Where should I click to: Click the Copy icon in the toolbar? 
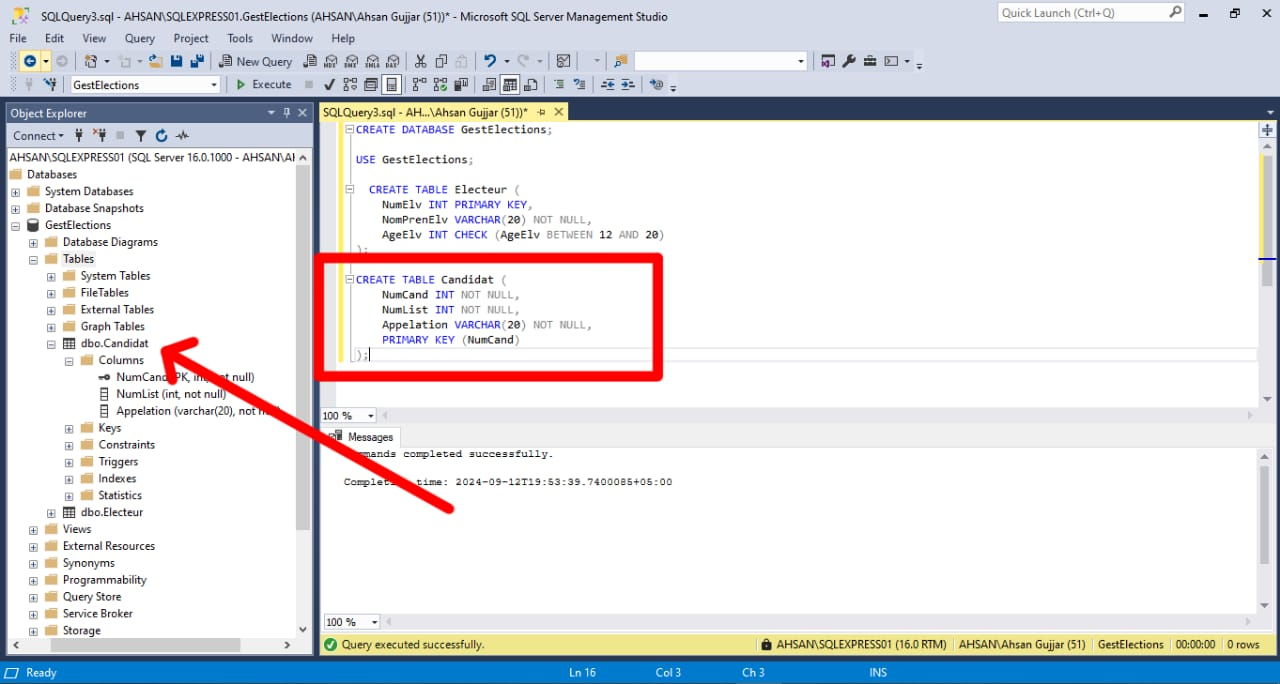pos(441,61)
